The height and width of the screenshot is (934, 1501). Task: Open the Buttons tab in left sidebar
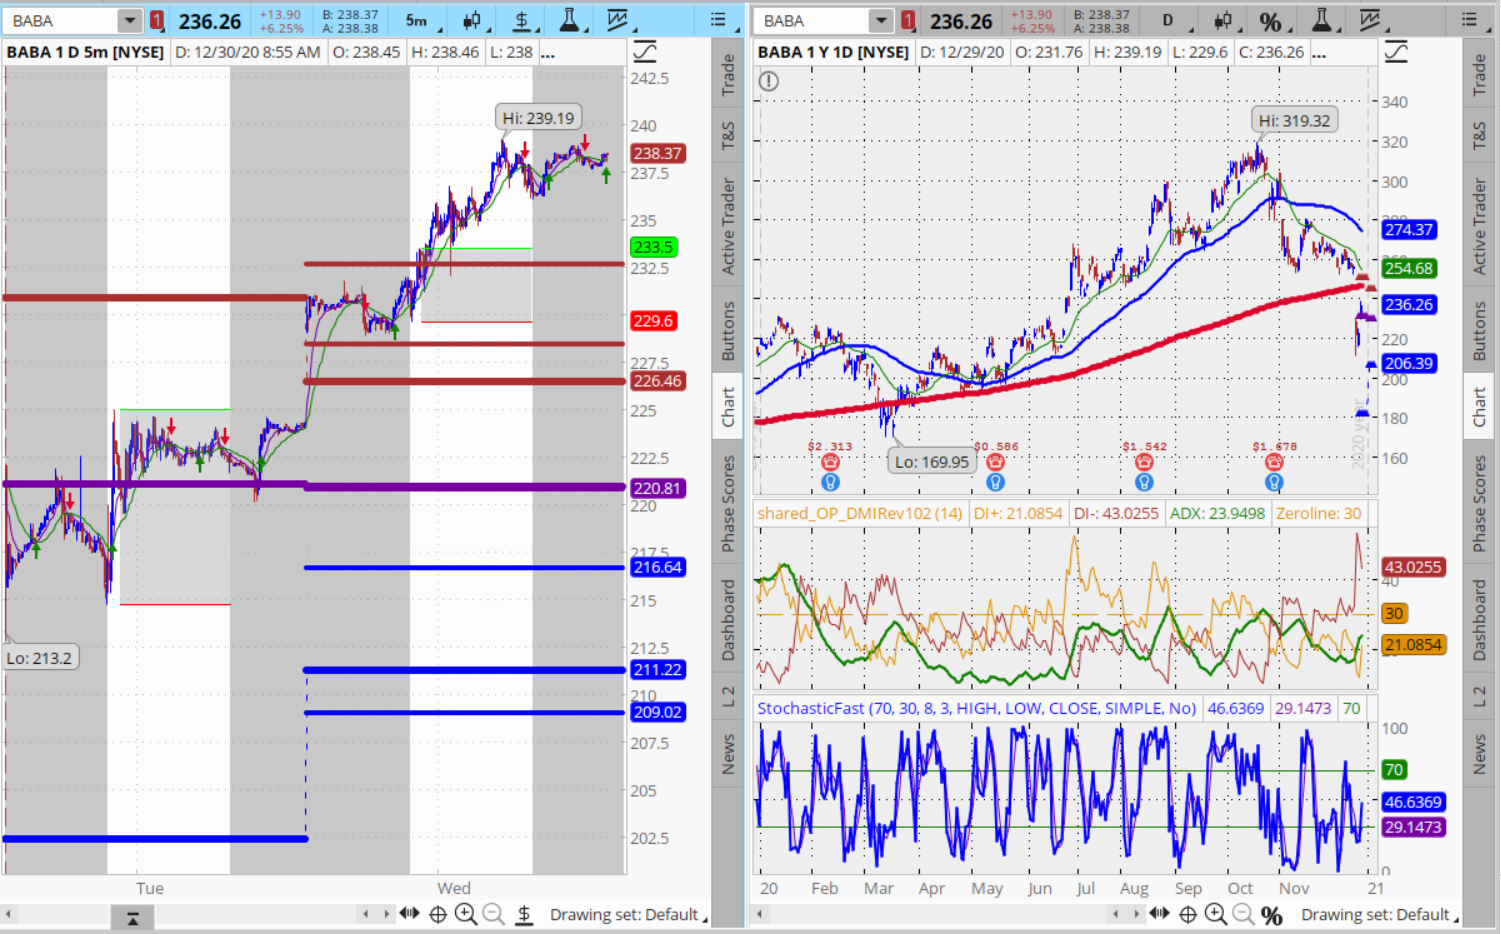(728, 331)
